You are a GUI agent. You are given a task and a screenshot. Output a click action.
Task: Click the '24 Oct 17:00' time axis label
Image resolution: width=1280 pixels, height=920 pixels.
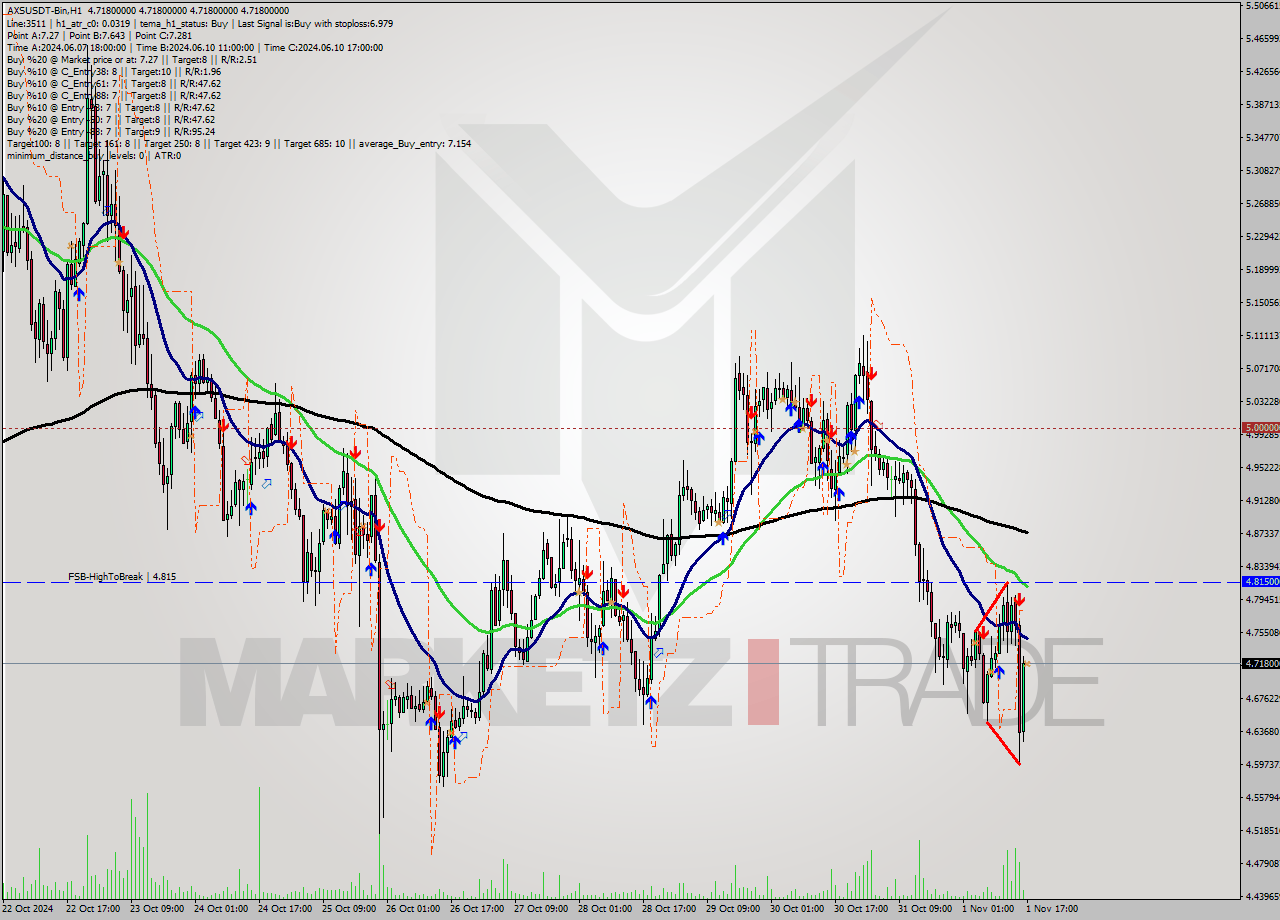pyautogui.click(x=285, y=909)
